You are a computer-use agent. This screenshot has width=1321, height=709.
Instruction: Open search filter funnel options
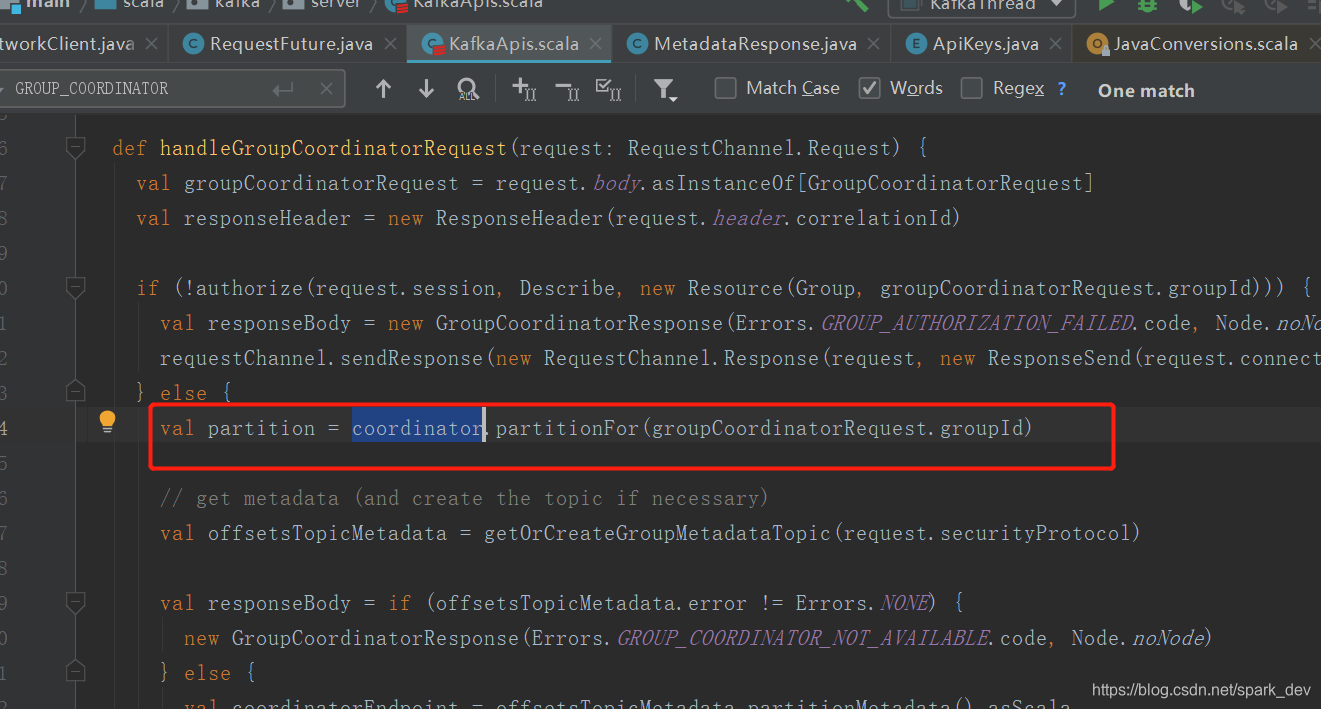tap(665, 90)
